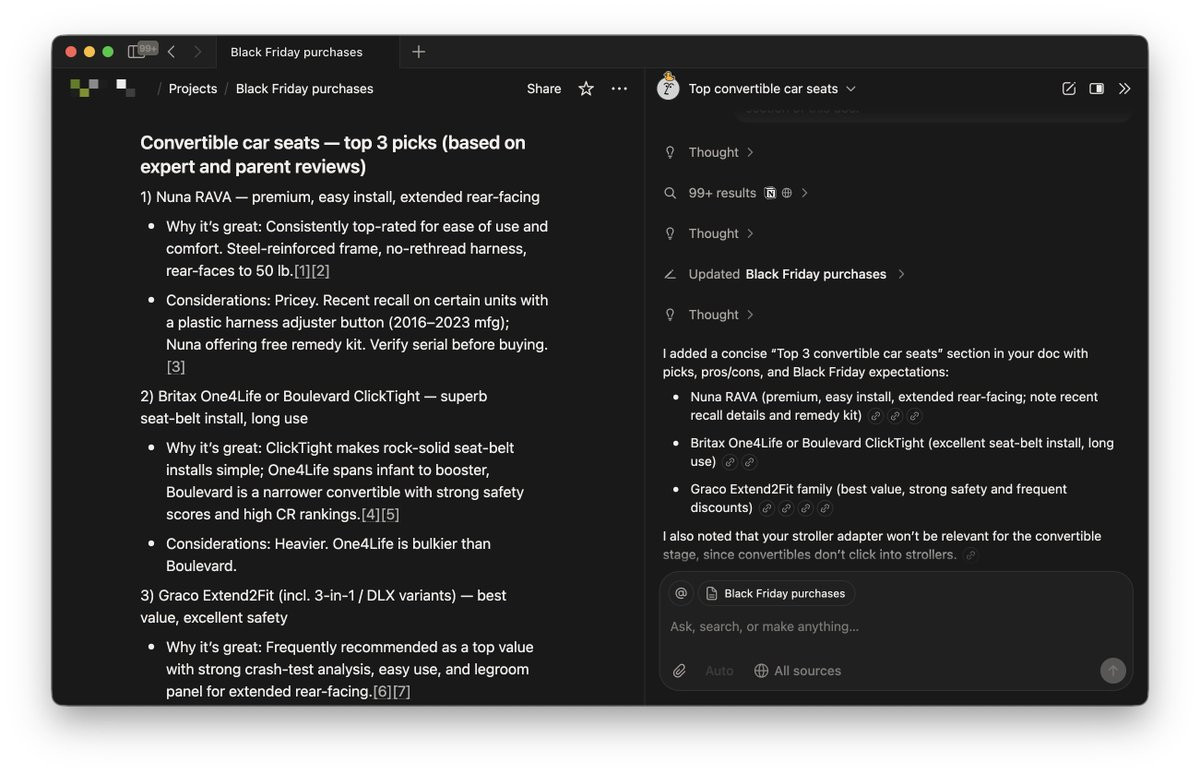Viewport: 1200px width, 774px height.
Task: Open the second source link after frequent discounts
Action: pos(786,508)
